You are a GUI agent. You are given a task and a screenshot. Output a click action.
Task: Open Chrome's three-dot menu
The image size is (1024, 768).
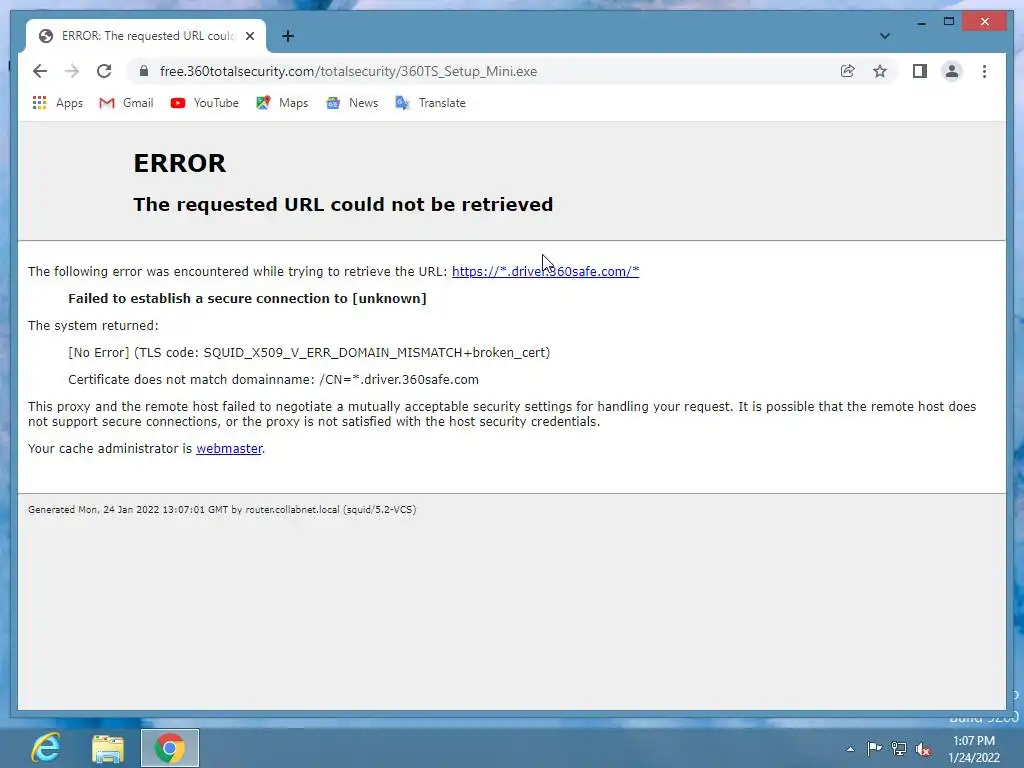[984, 71]
